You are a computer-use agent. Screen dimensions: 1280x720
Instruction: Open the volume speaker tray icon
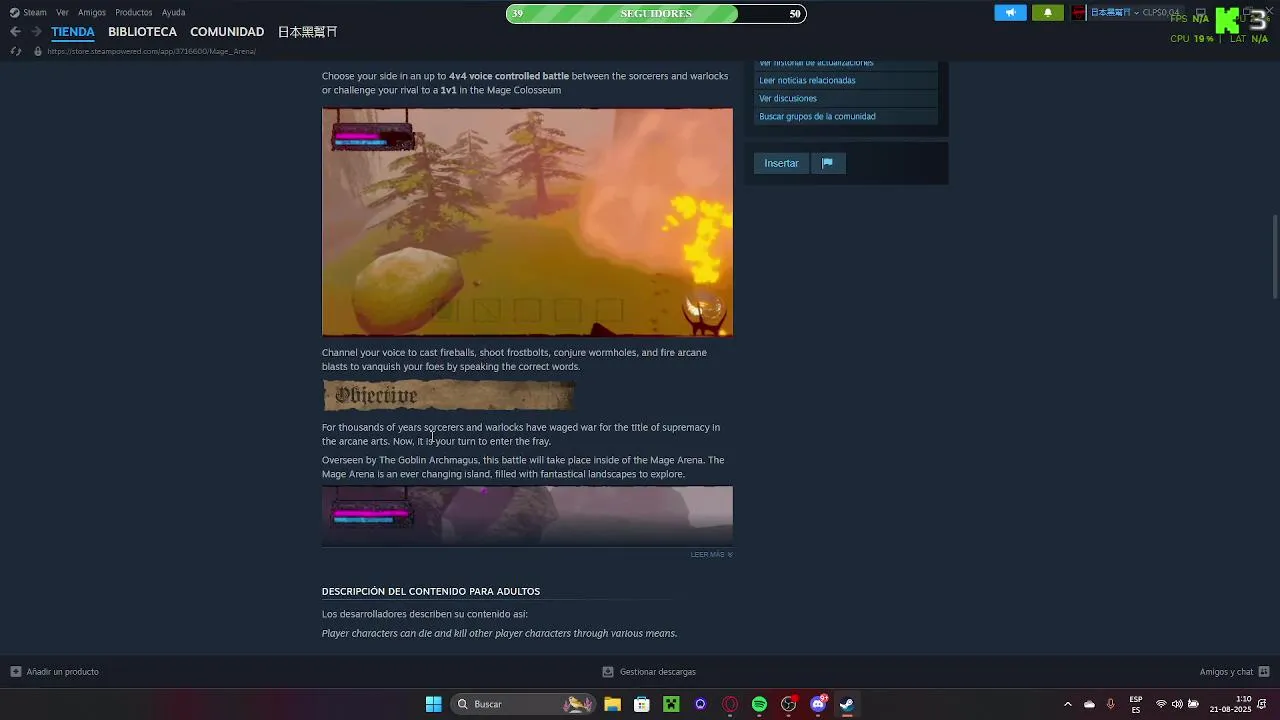[1177, 704]
